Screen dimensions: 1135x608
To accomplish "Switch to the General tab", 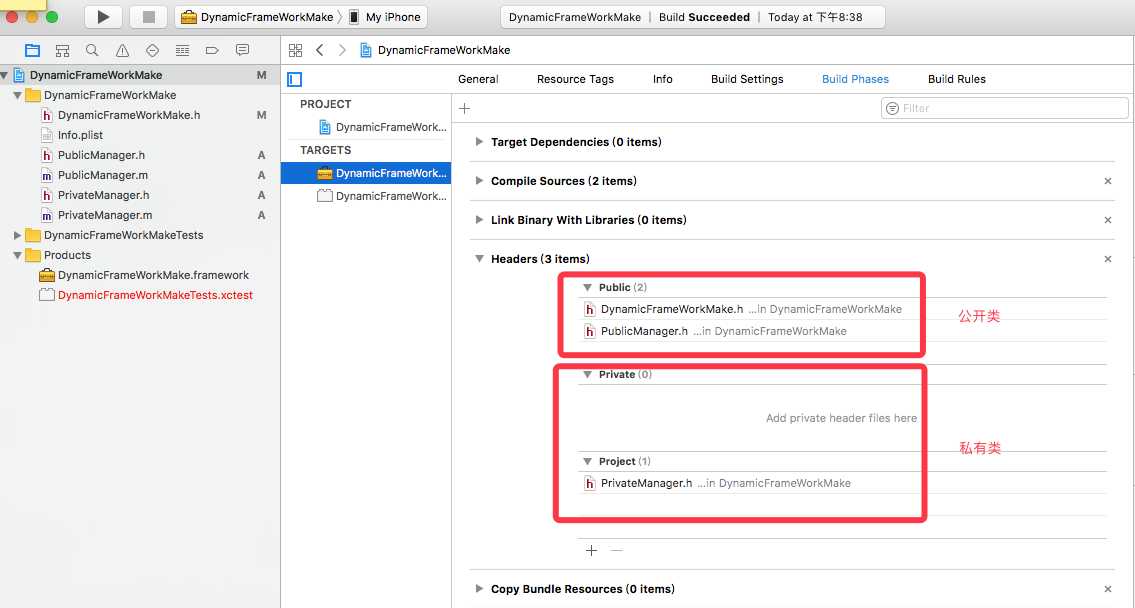I will [x=478, y=79].
